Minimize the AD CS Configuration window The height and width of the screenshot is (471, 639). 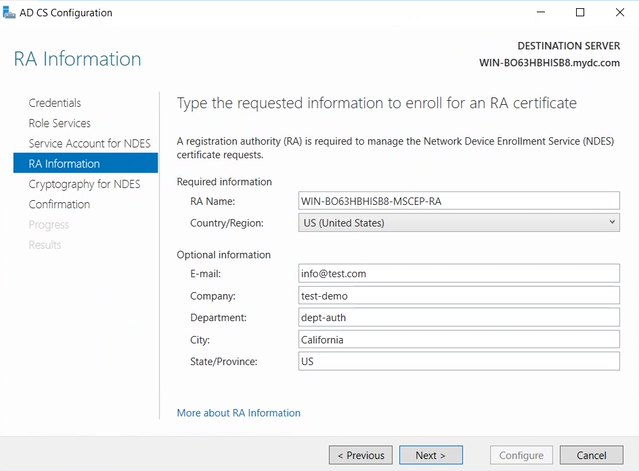click(x=541, y=12)
